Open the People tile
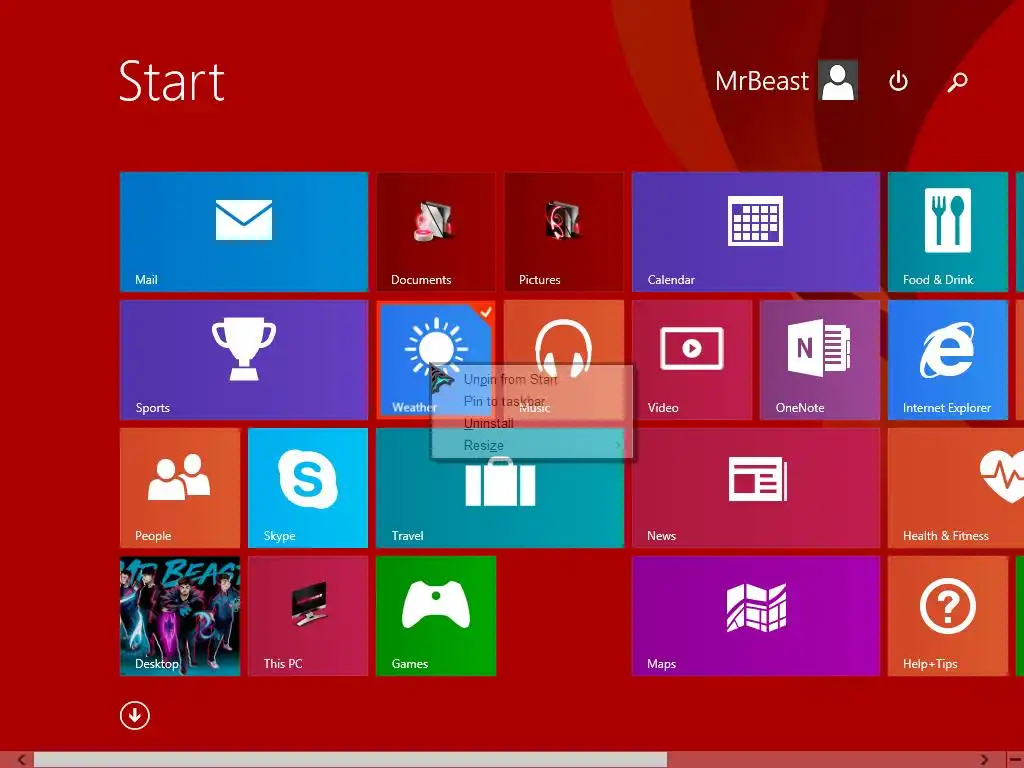Screen dimensions: 1024x768 pos(180,487)
